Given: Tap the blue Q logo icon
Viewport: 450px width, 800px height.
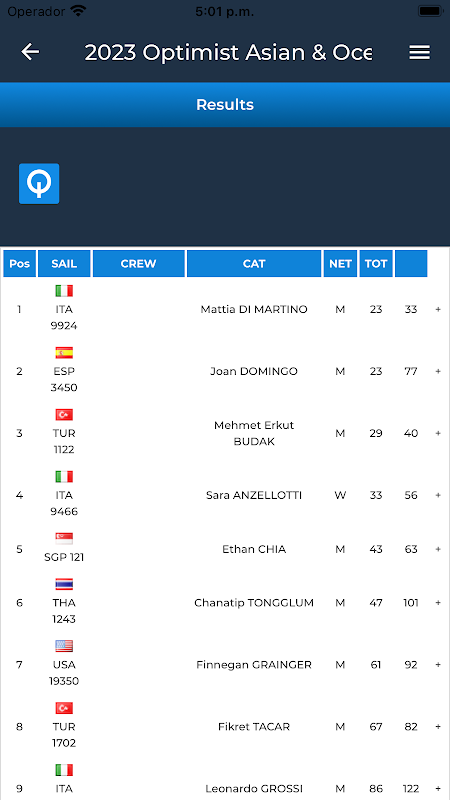Looking at the screenshot, I should pos(39,184).
